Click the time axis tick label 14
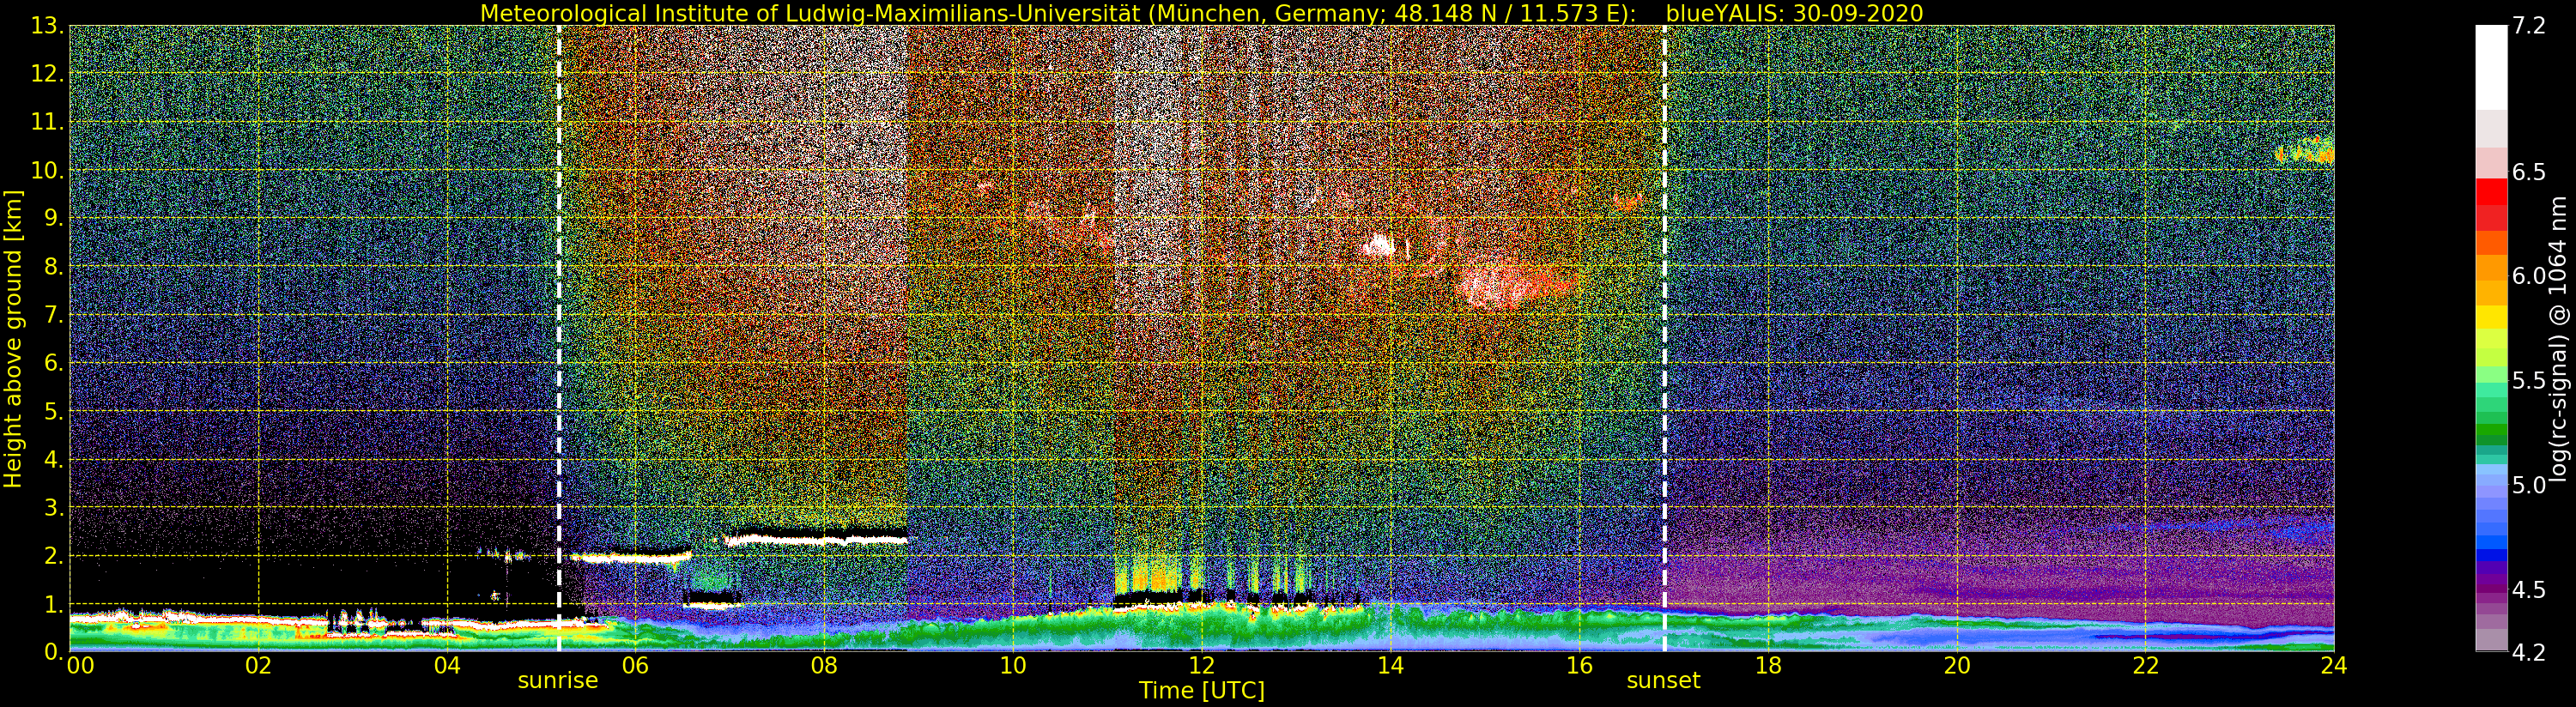The width and height of the screenshot is (2576, 707). 1390,666
